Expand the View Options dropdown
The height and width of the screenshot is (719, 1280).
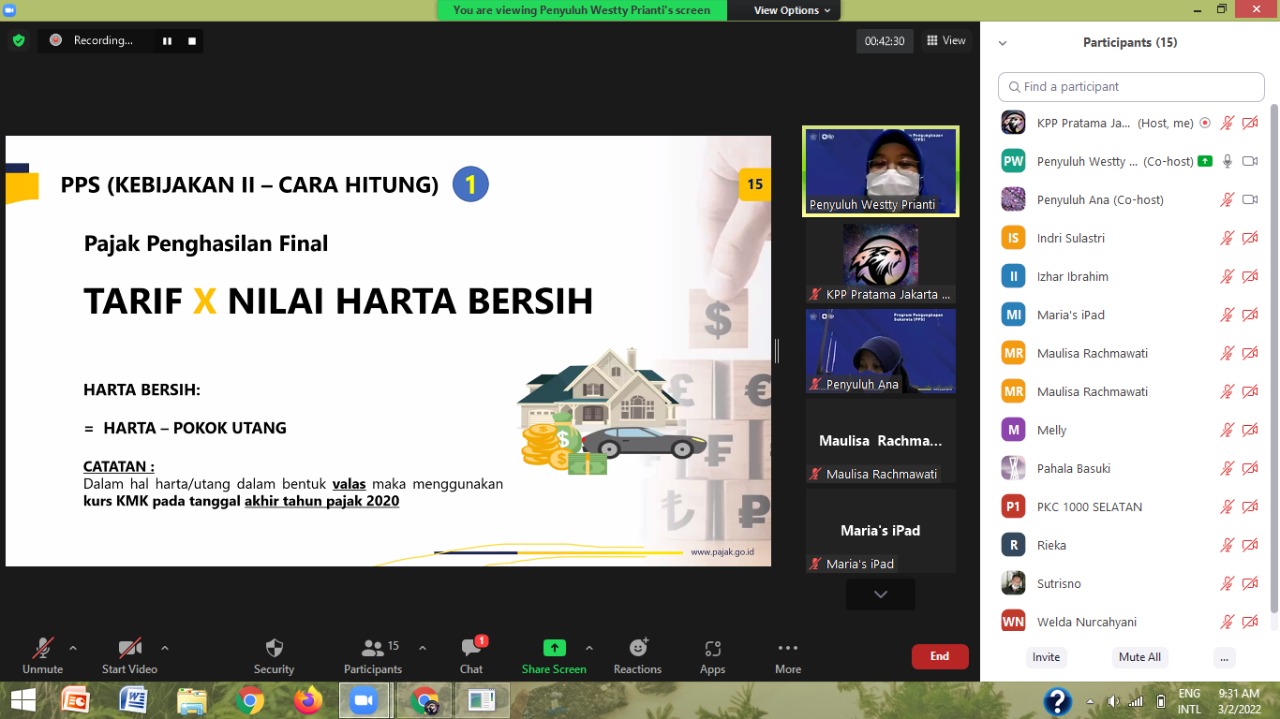(x=792, y=10)
